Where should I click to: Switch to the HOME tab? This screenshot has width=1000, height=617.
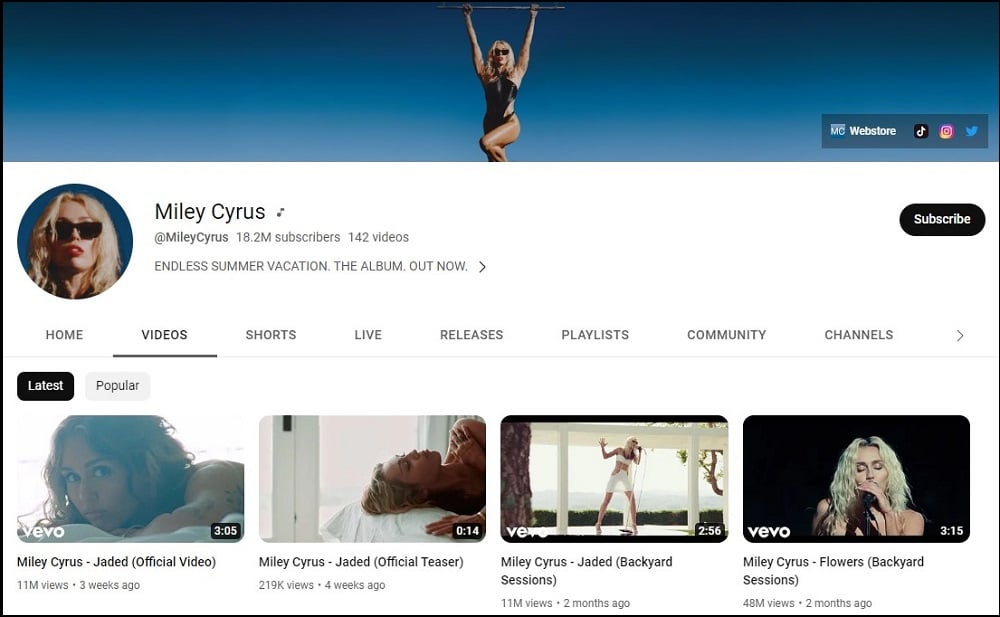[x=64, y=335]
